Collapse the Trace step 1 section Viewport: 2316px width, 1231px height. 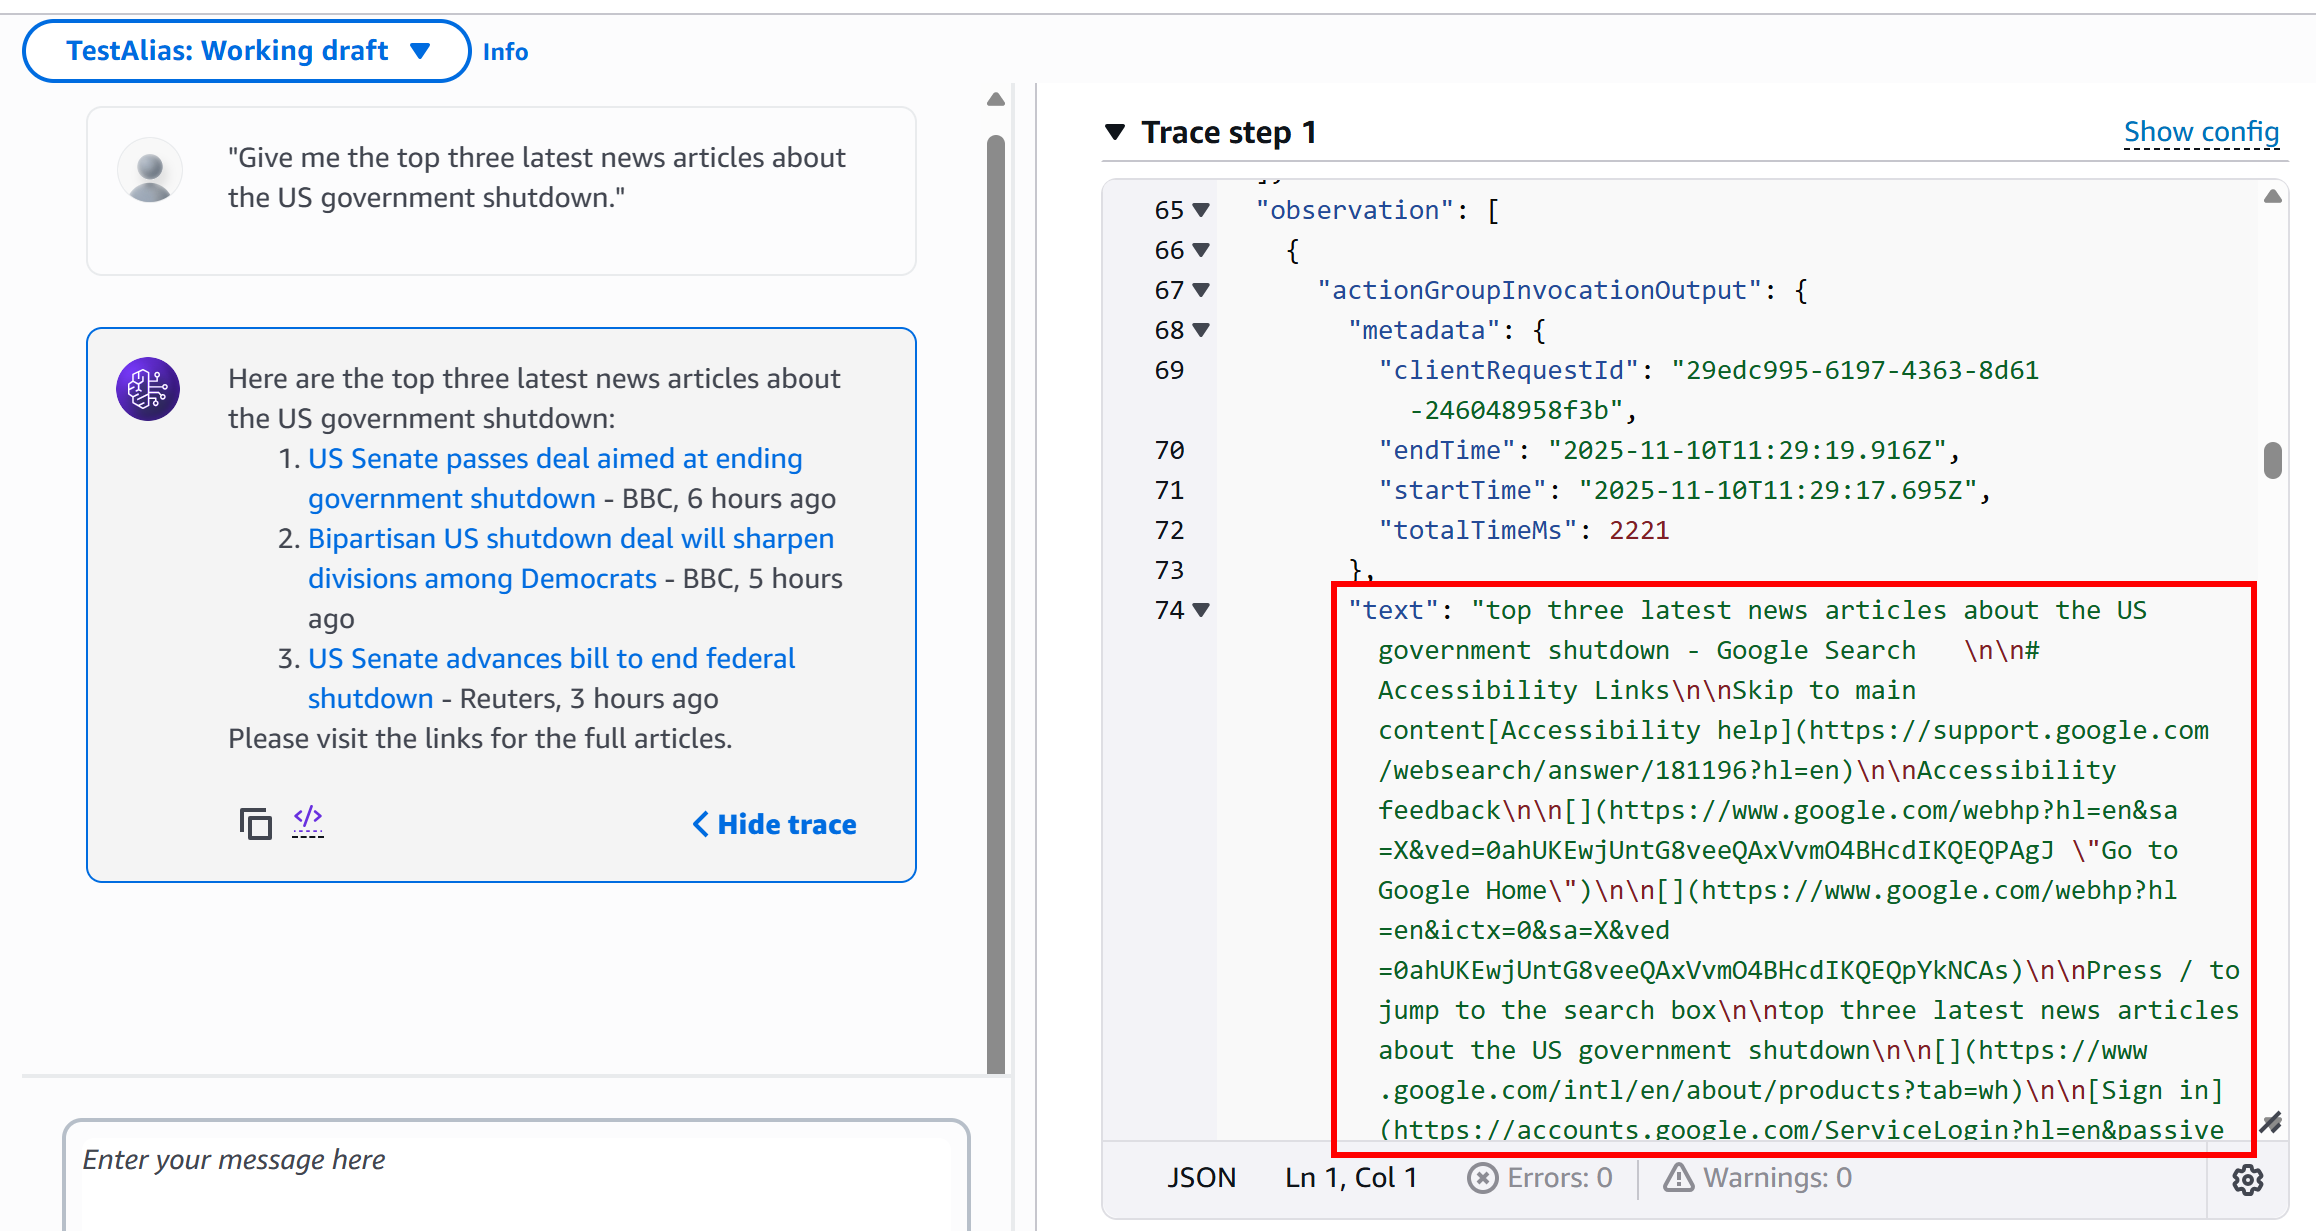pos(1115,131)
